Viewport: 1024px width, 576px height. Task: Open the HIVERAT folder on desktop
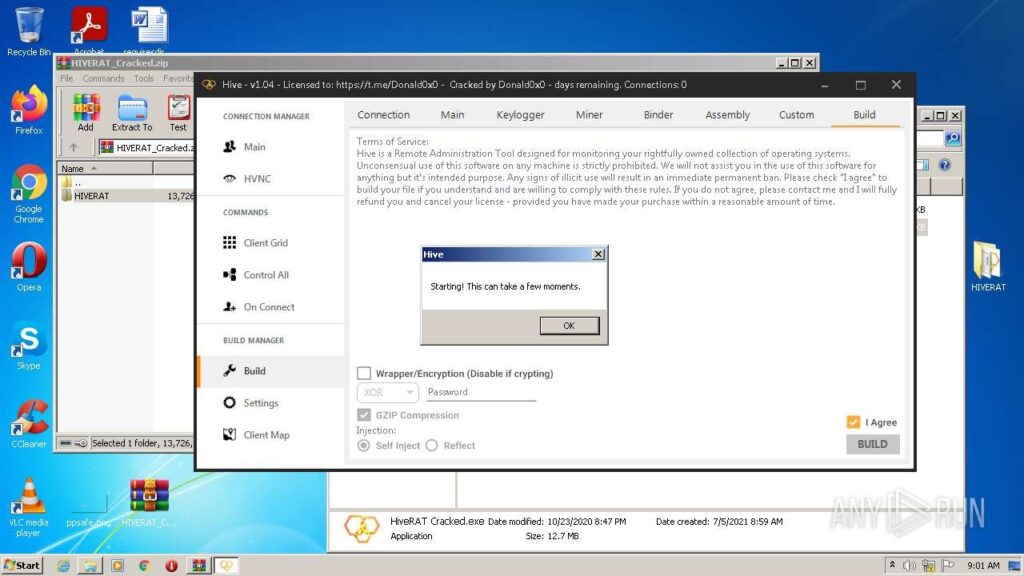pos(987,266)
